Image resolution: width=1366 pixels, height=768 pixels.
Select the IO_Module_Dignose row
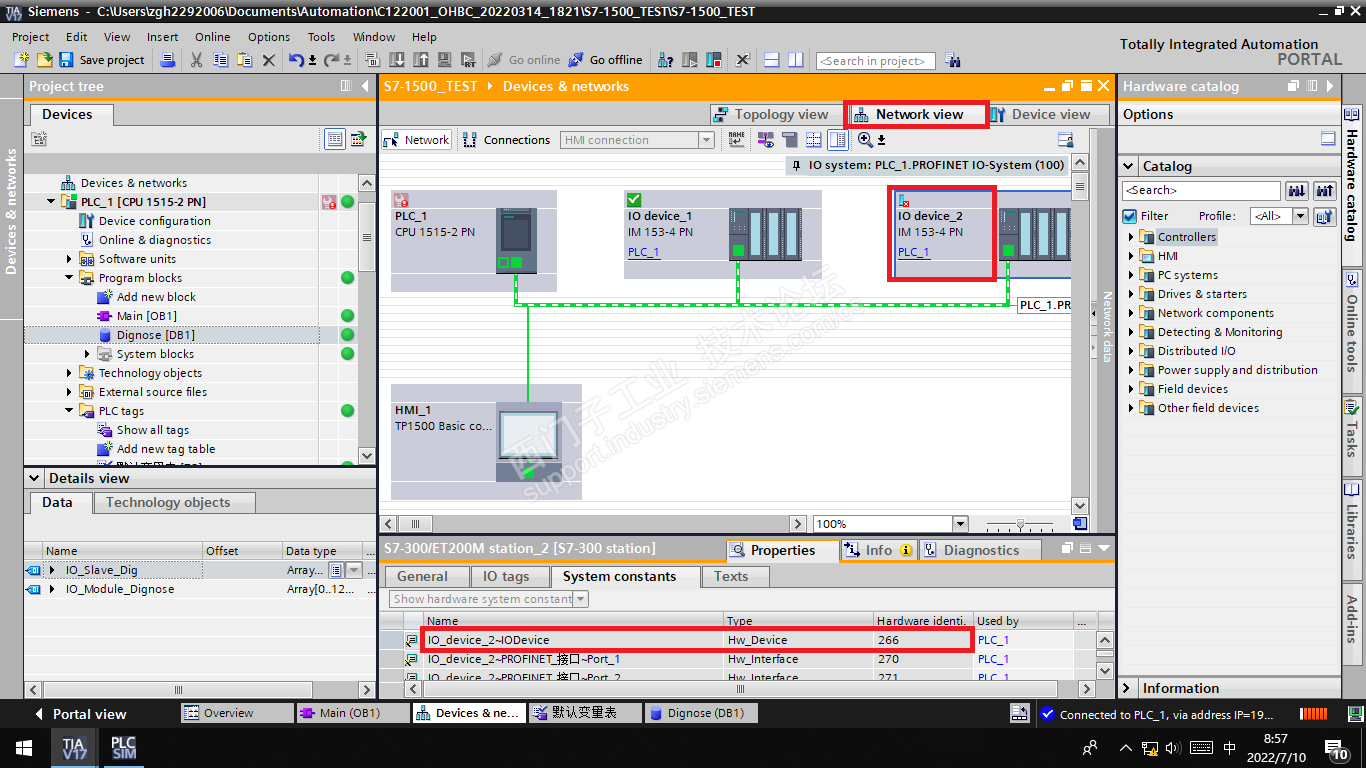click(x=200, y=589)
